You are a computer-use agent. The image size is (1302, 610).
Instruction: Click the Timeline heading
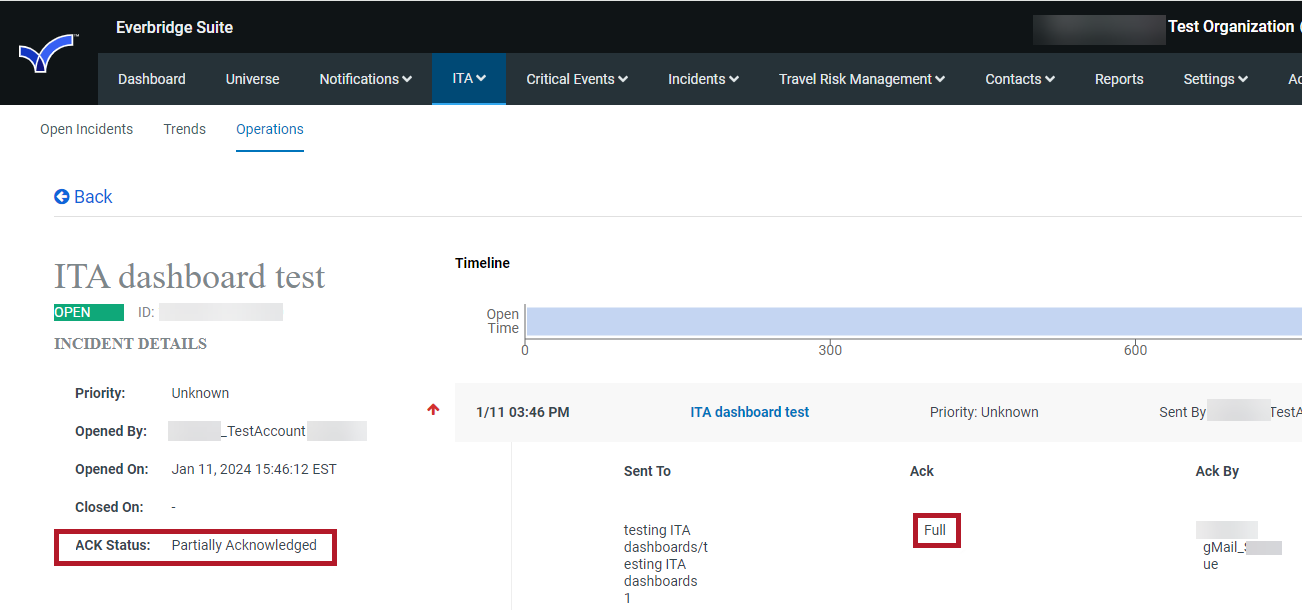(x=482, y=263)
